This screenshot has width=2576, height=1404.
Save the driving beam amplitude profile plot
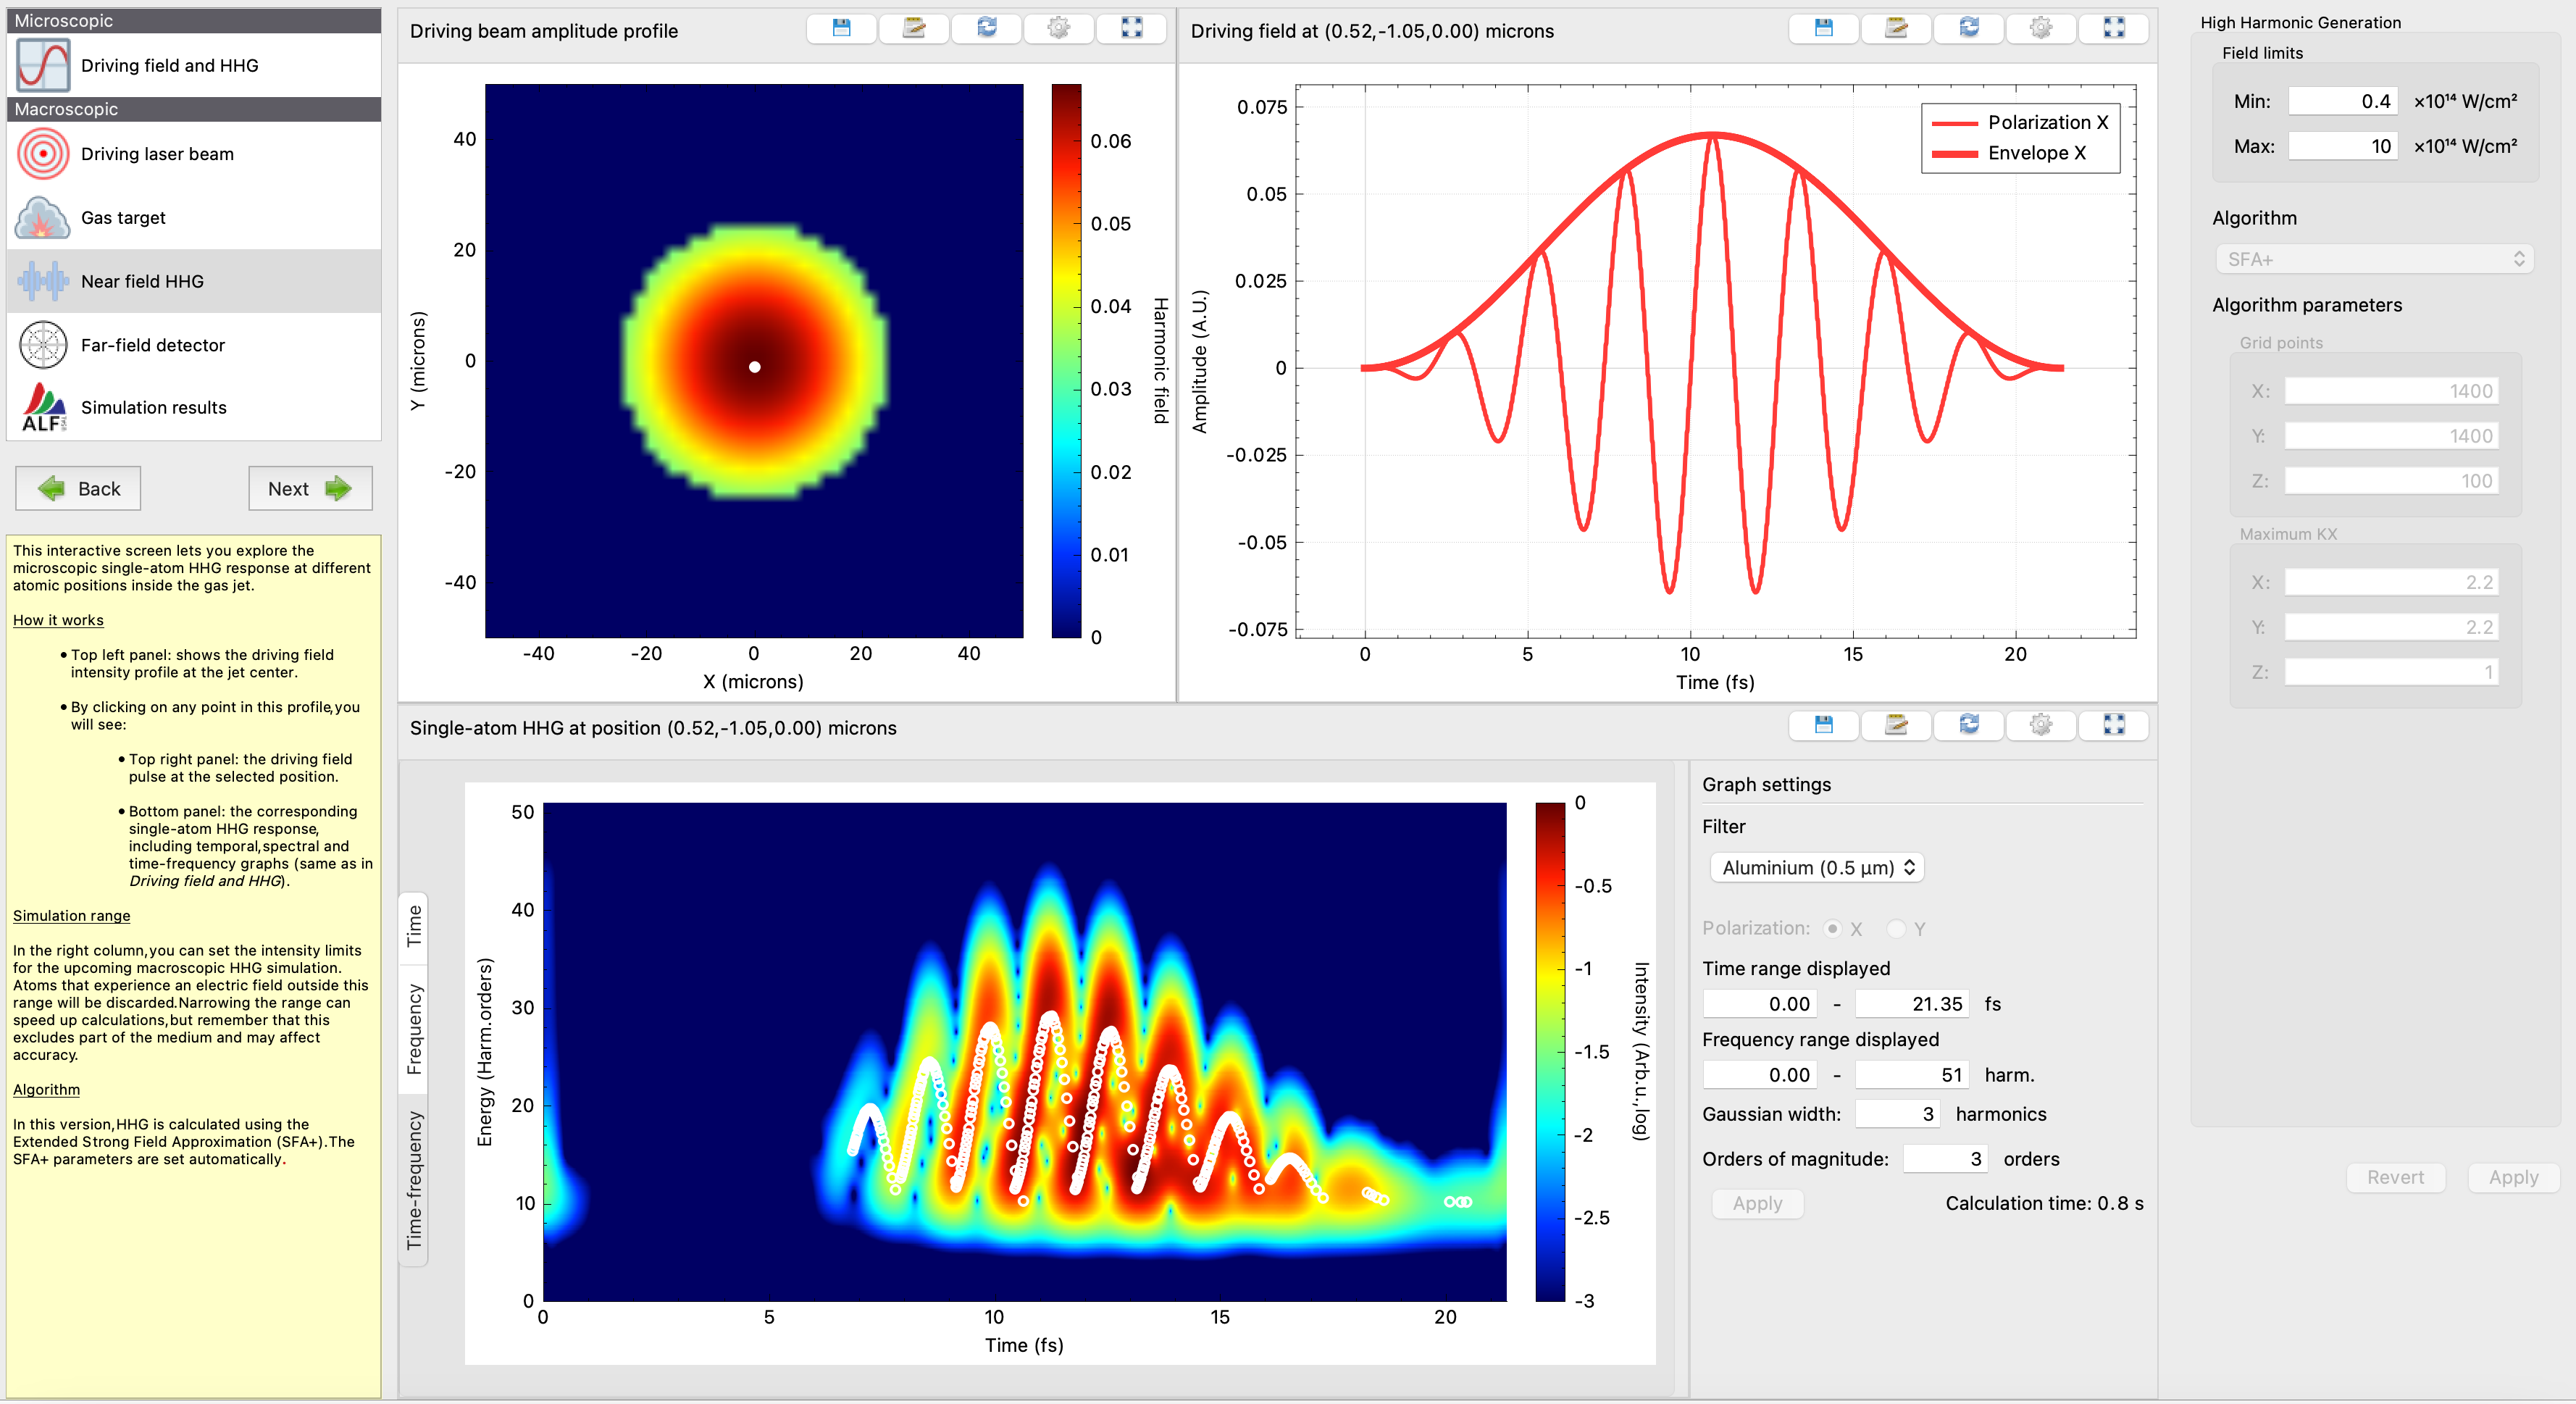point(841,29)
